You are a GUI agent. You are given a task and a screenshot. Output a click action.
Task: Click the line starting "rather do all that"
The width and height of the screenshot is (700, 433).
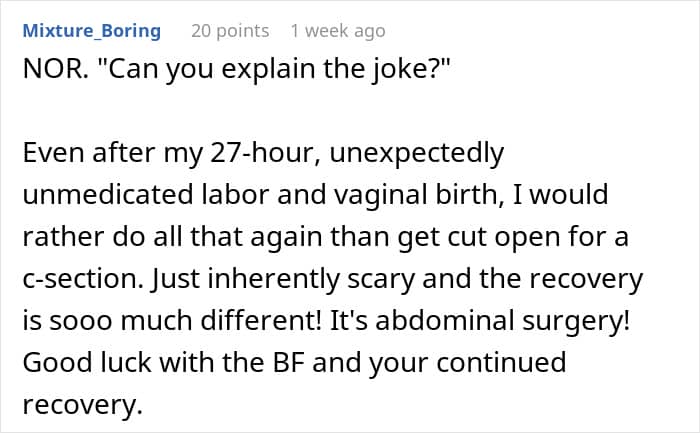tap(325, 237)
